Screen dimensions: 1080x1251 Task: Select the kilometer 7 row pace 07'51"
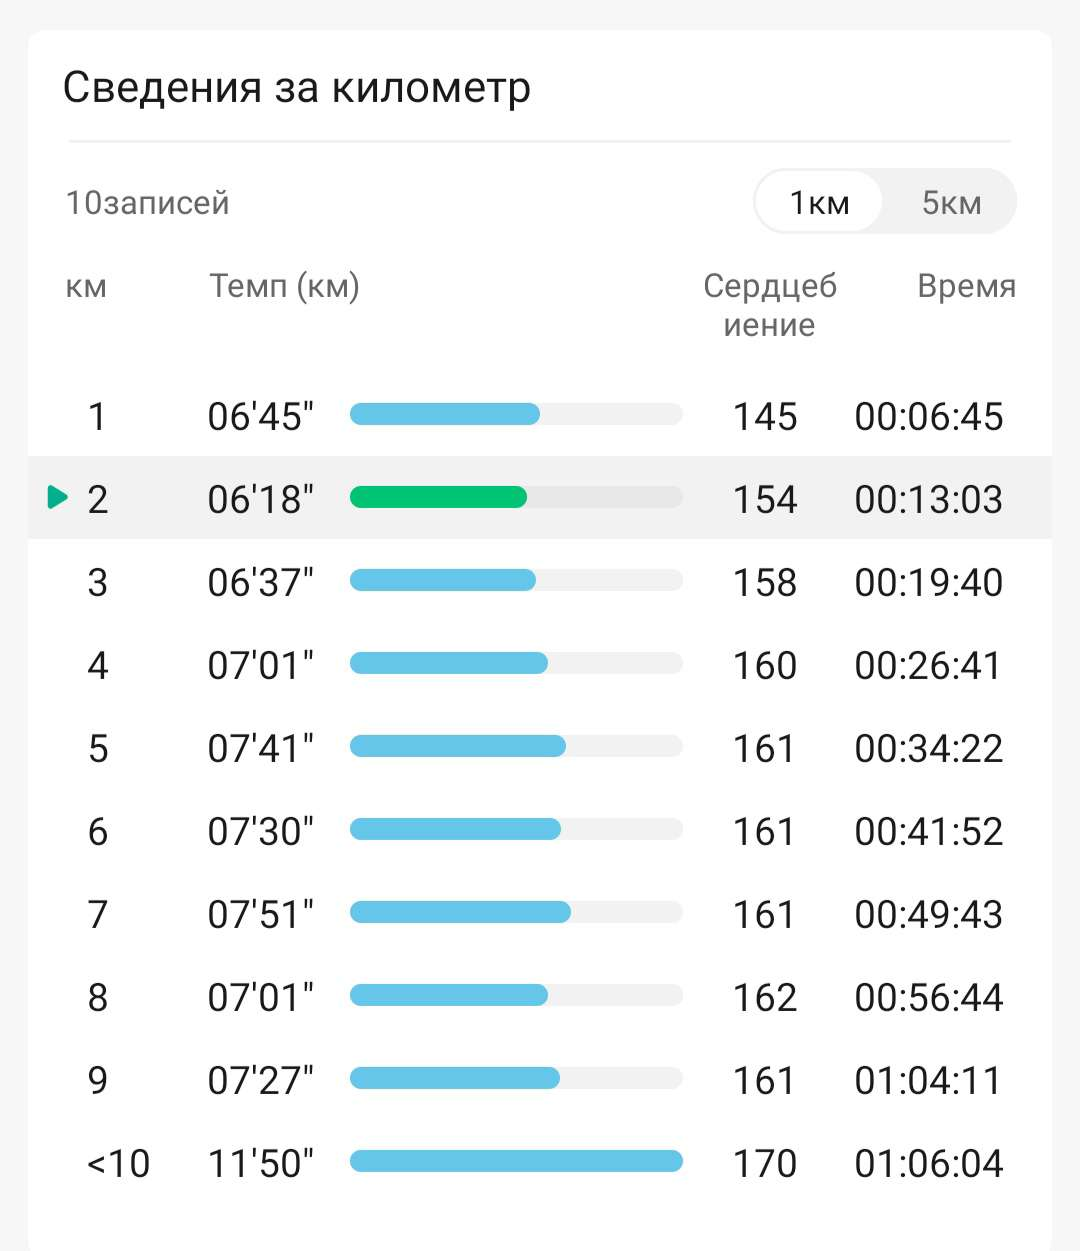click(x=540, y=913)
